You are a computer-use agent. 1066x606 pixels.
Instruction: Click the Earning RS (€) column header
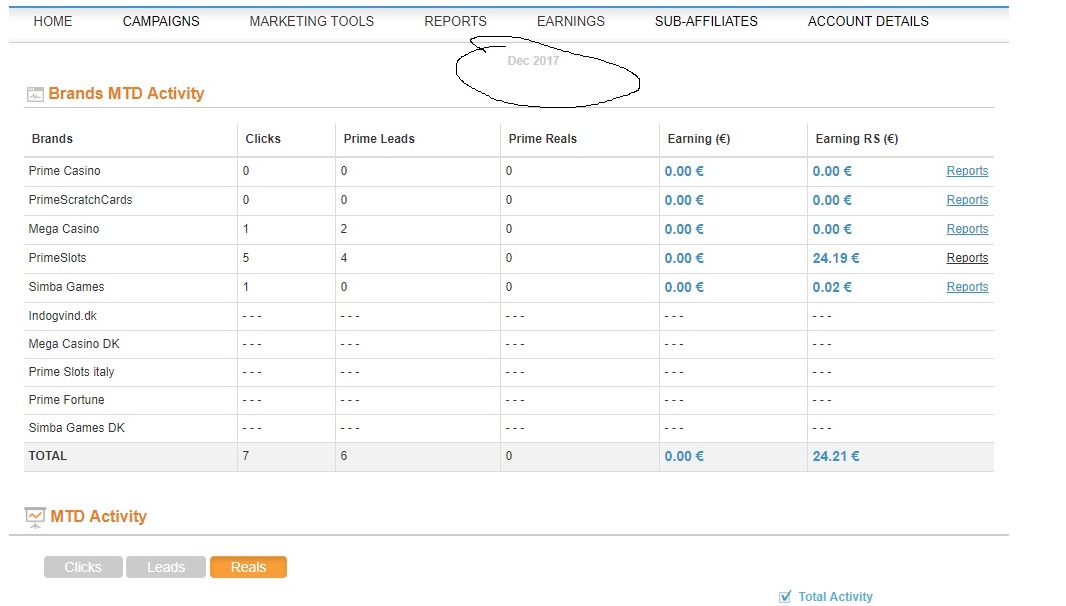[x=857, y=139]
